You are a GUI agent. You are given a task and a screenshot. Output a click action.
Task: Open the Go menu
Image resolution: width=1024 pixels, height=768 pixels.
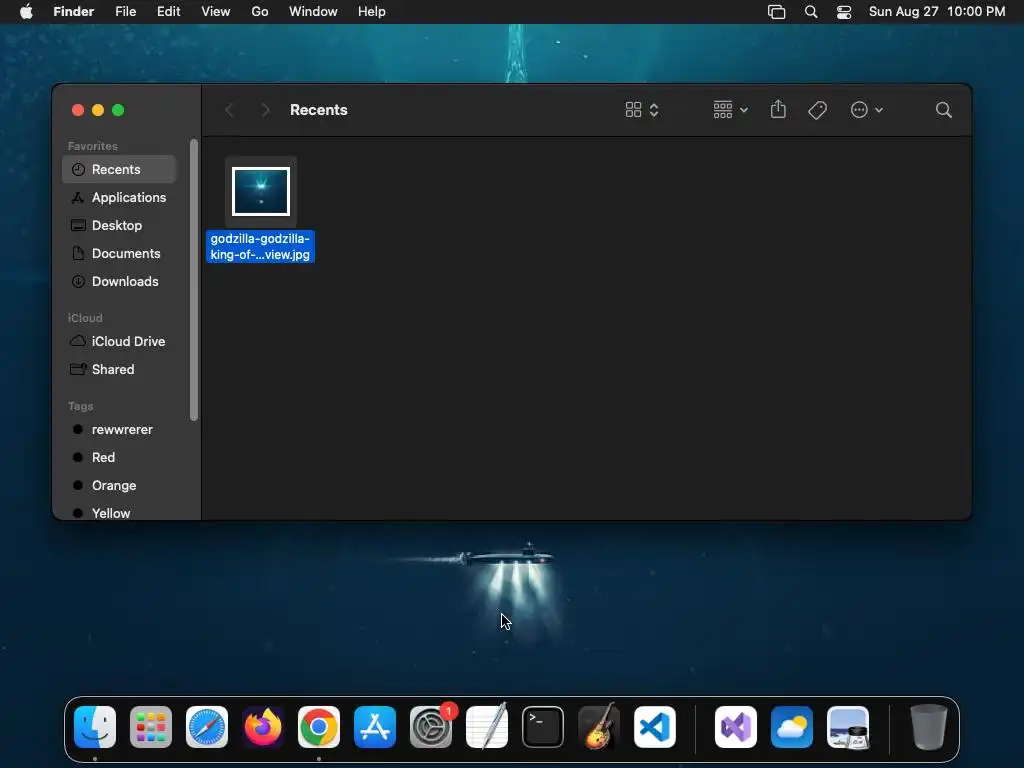[x=260, y=12]
